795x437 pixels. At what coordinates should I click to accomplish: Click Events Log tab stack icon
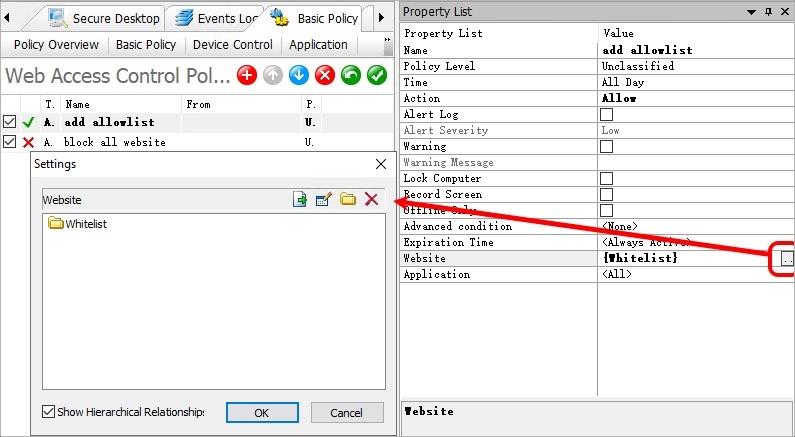[x=184, y=18]
